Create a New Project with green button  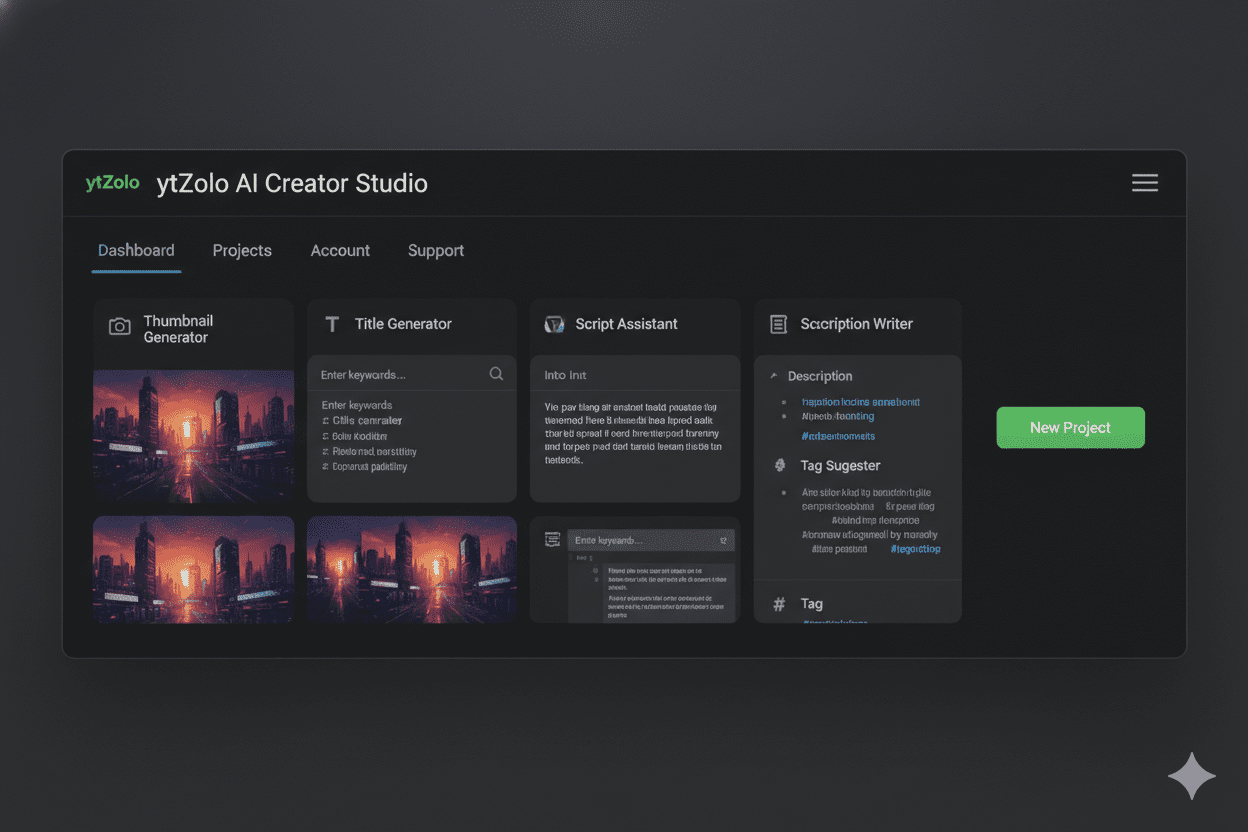(x=1070, y=427)
